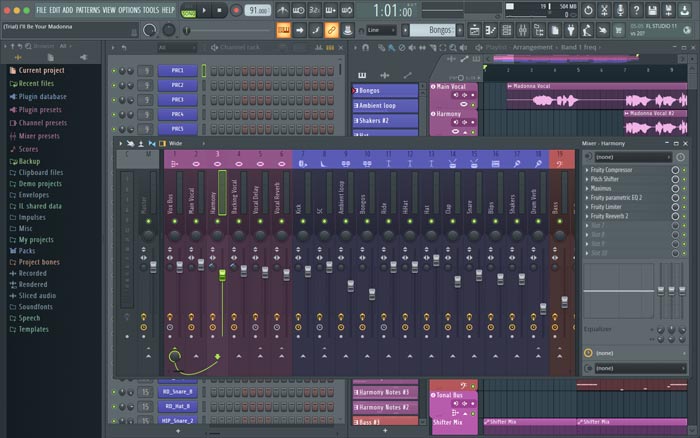Screen dimensions: 700x438
Task: Click the red record button
Action: click(x=236, y=10)
